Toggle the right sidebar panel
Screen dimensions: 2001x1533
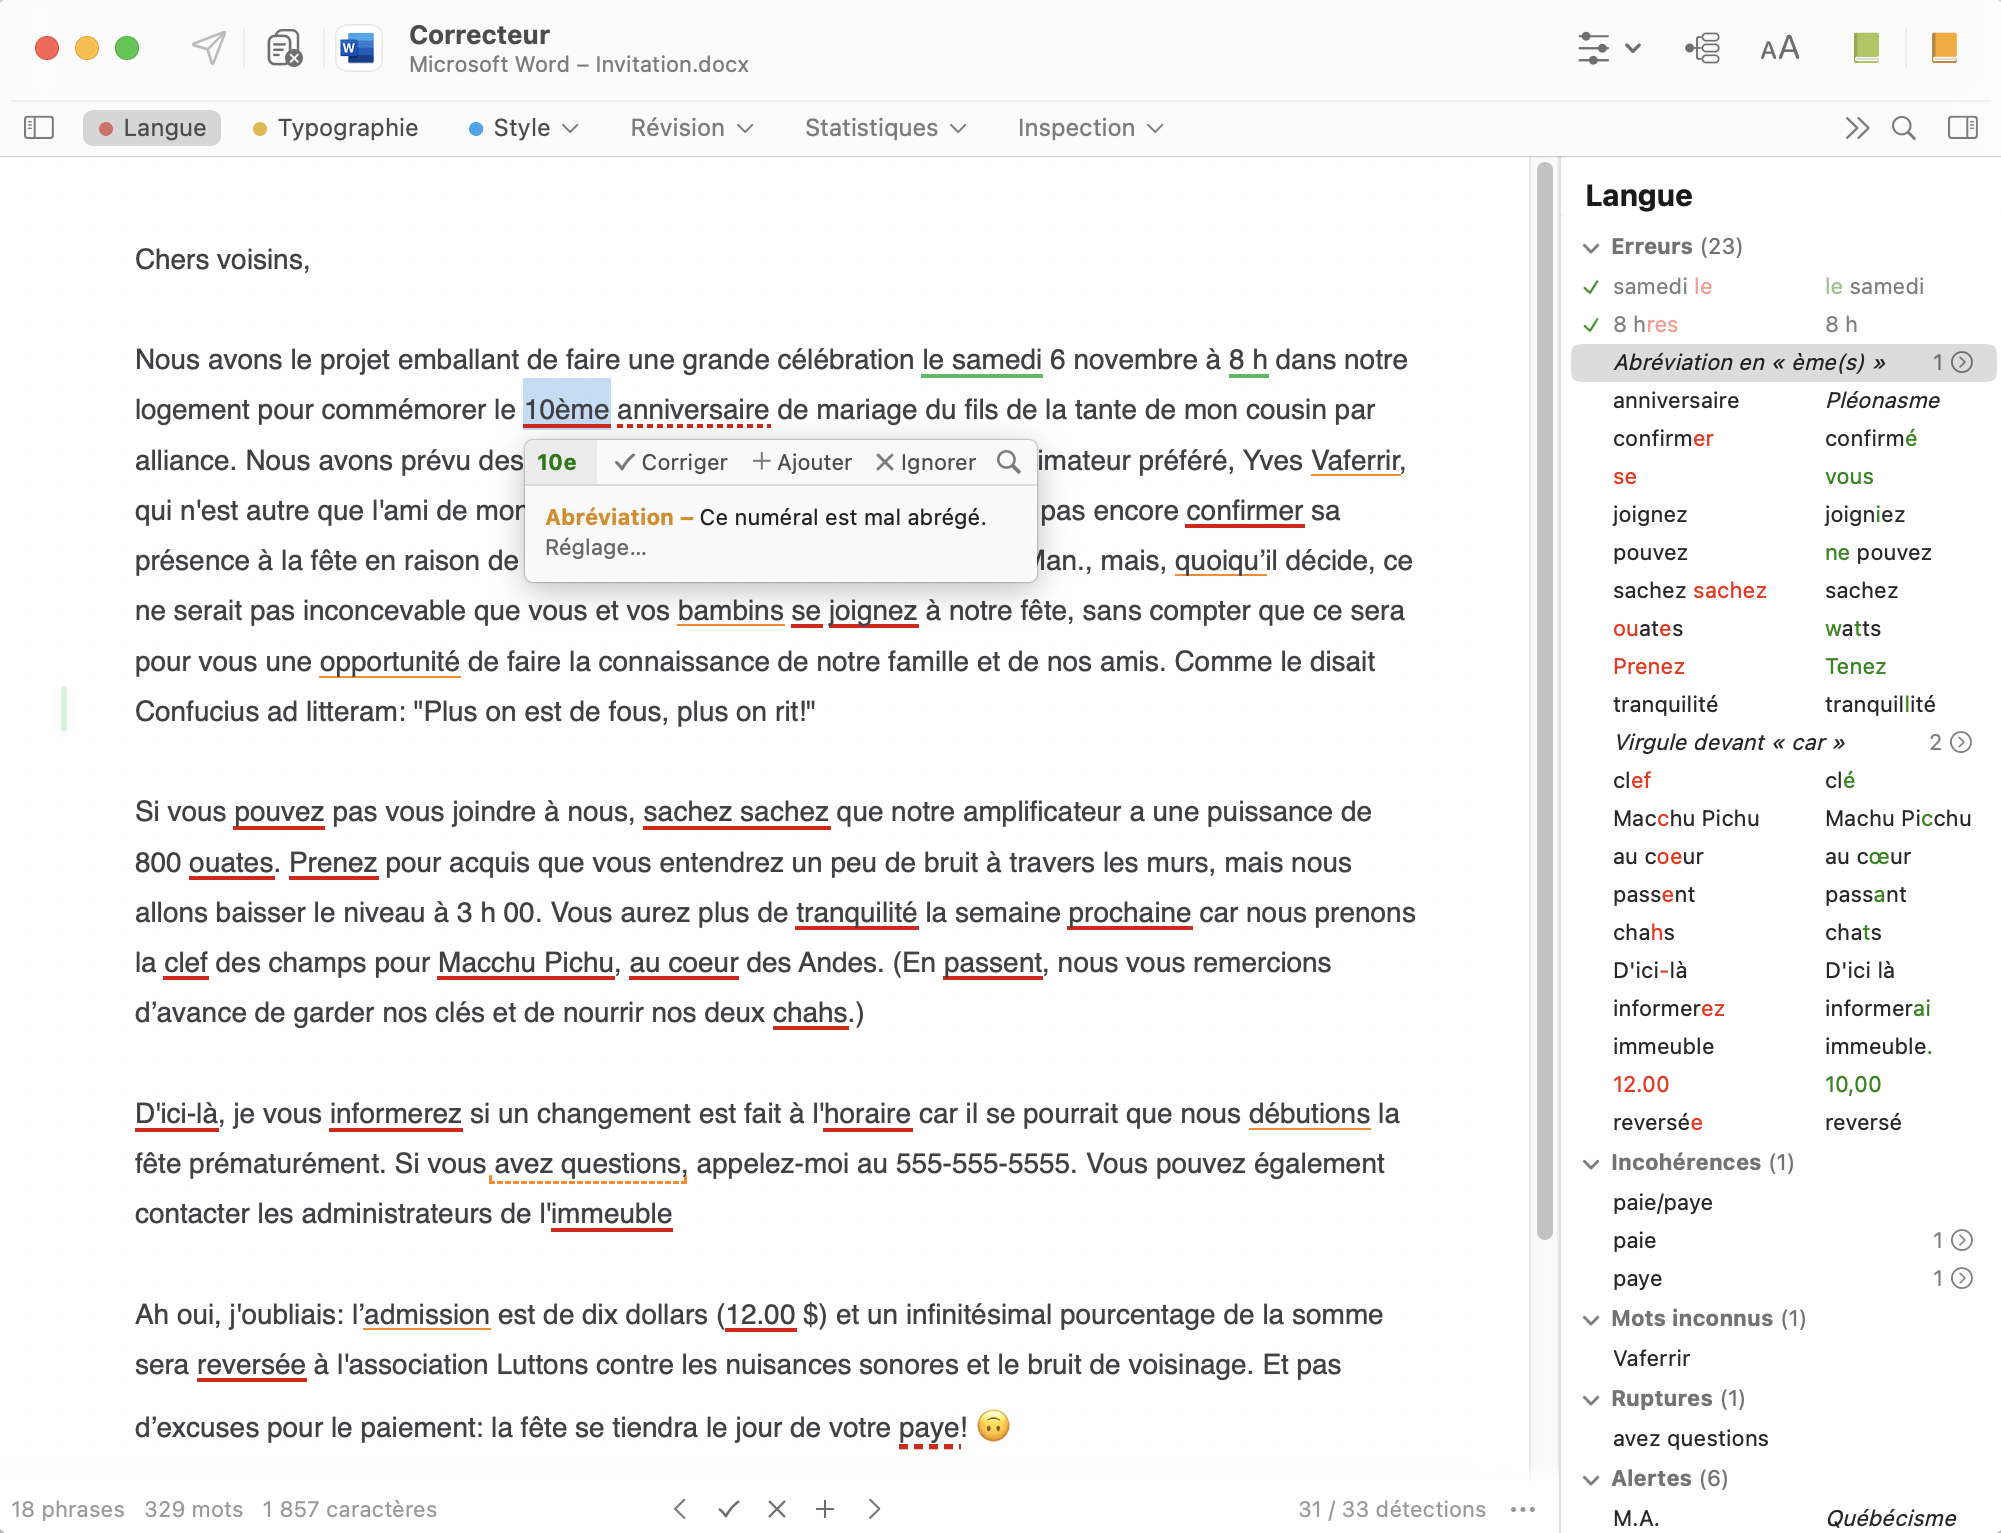[1962, 128]
